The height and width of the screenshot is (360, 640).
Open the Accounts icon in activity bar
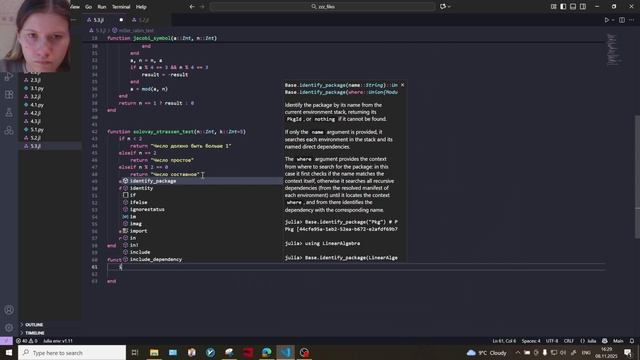pos(9,310)
